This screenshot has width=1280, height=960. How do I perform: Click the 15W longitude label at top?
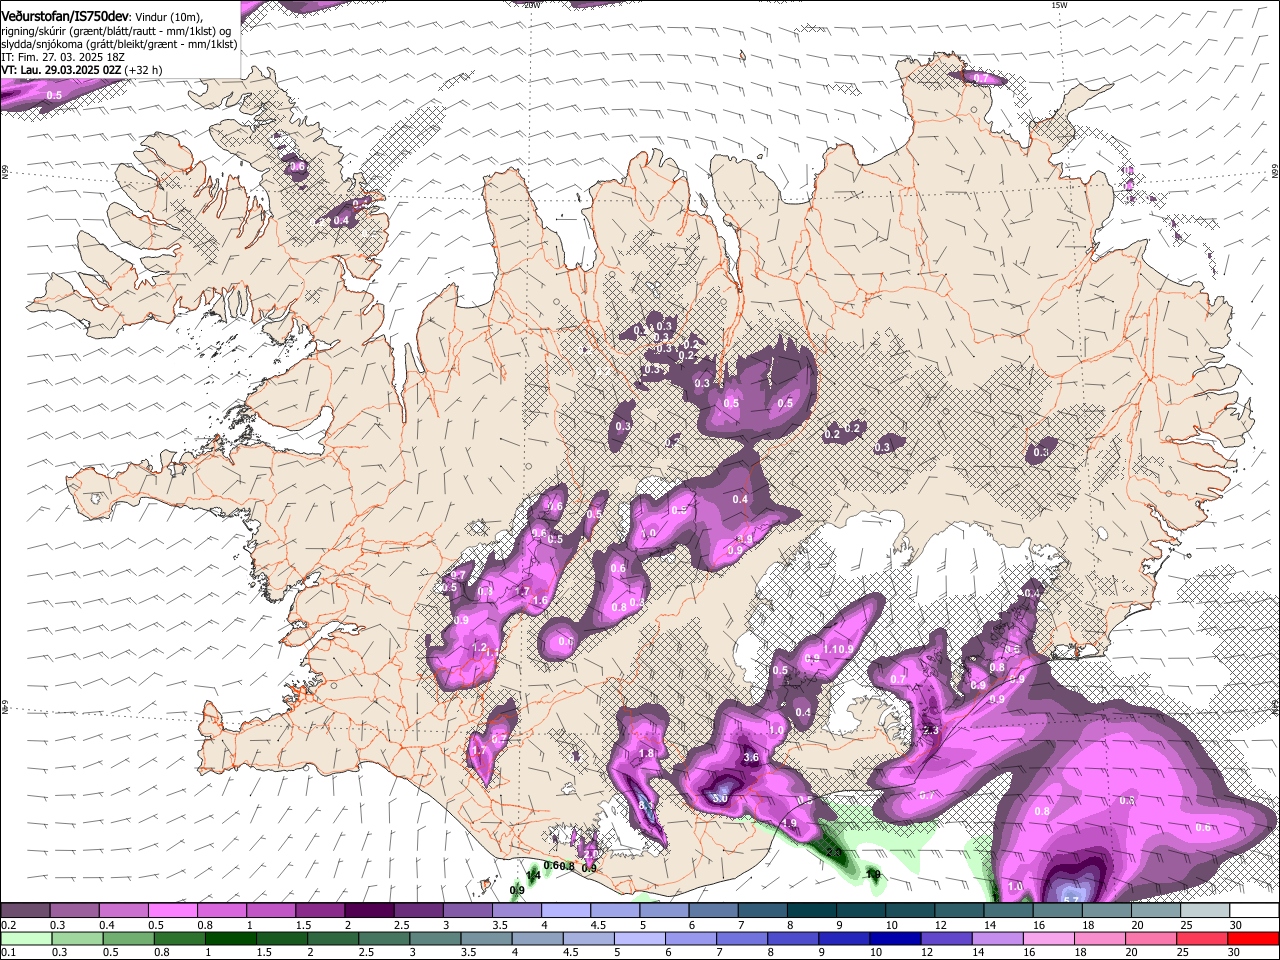[x=1059, y=5]
